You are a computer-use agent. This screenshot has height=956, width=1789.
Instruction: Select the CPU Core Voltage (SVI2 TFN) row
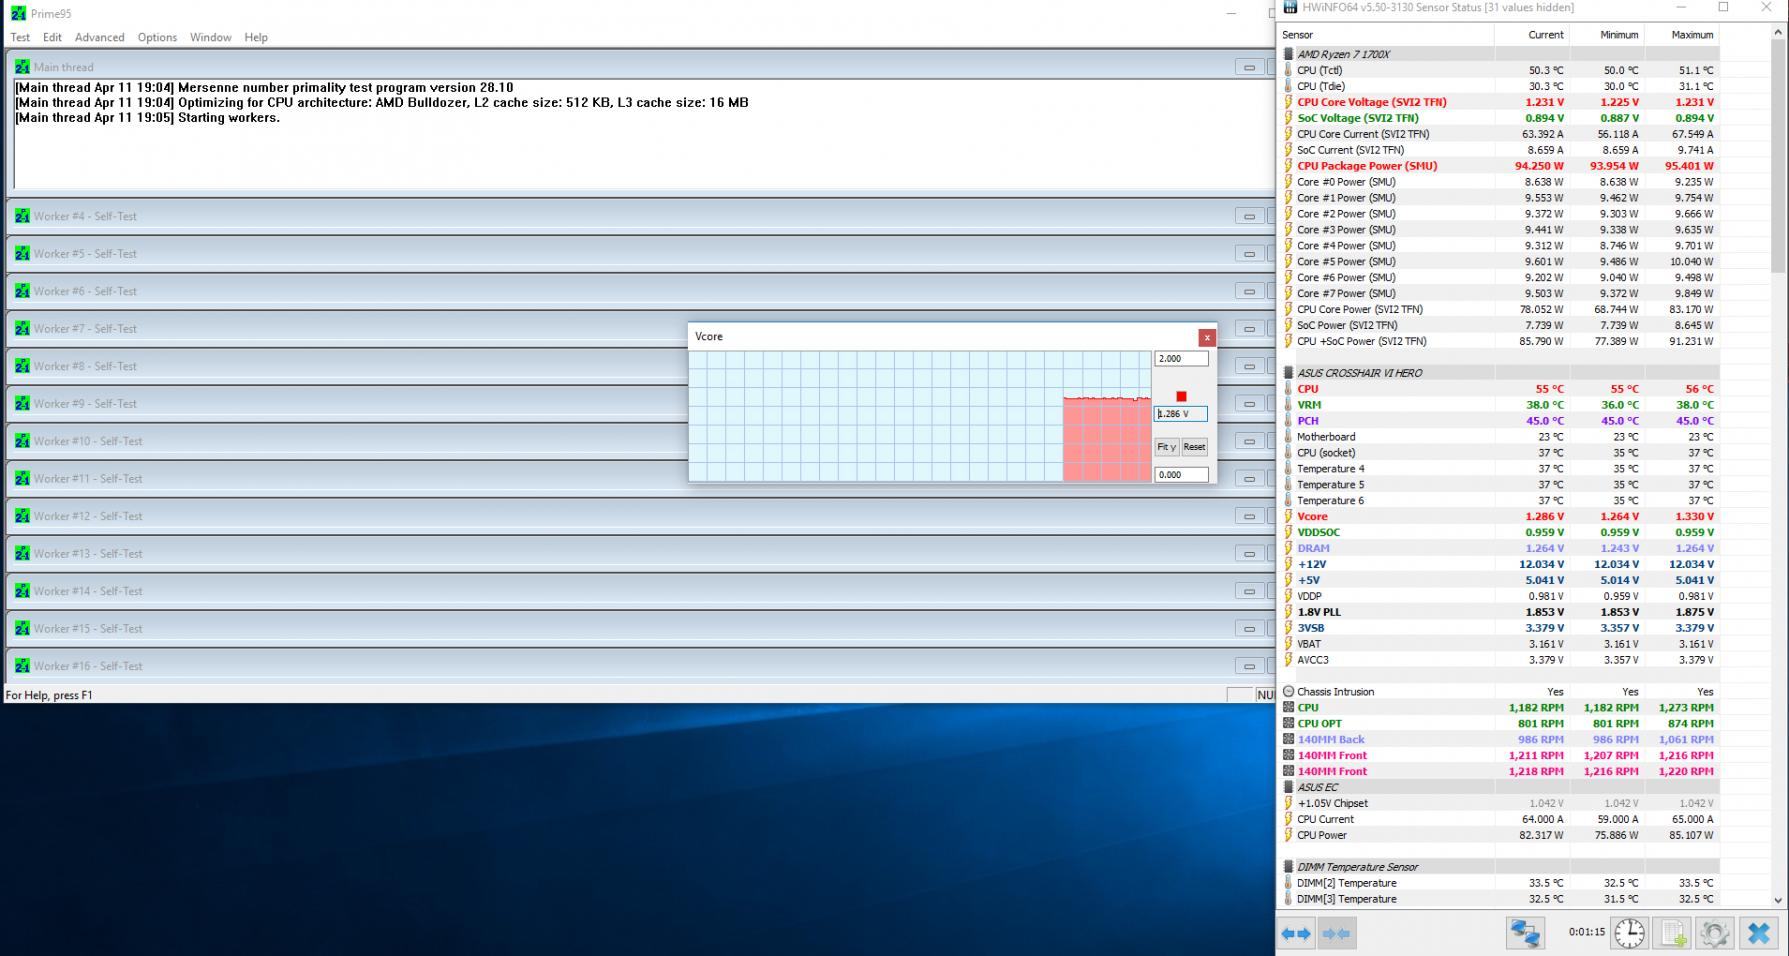1498,102
